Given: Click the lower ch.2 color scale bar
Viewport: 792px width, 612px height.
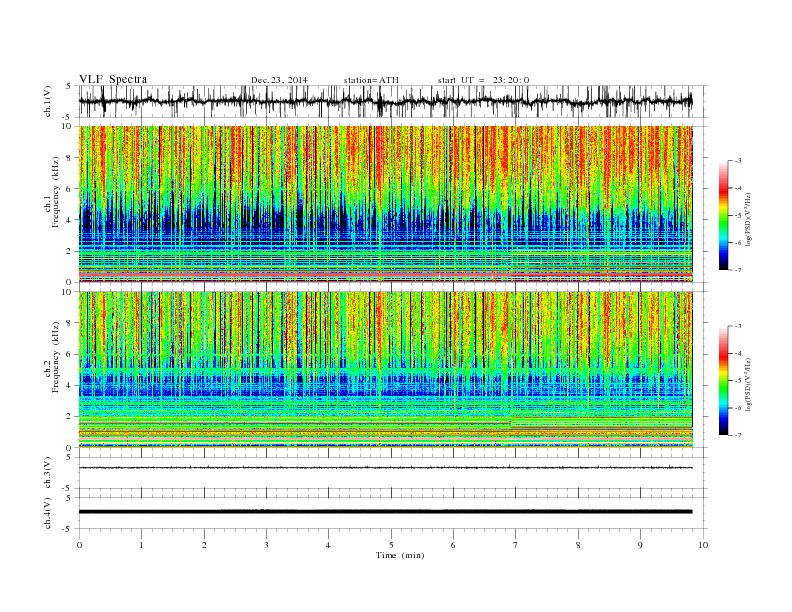Looking at the screenshot, I should click(x=724, y=381).
